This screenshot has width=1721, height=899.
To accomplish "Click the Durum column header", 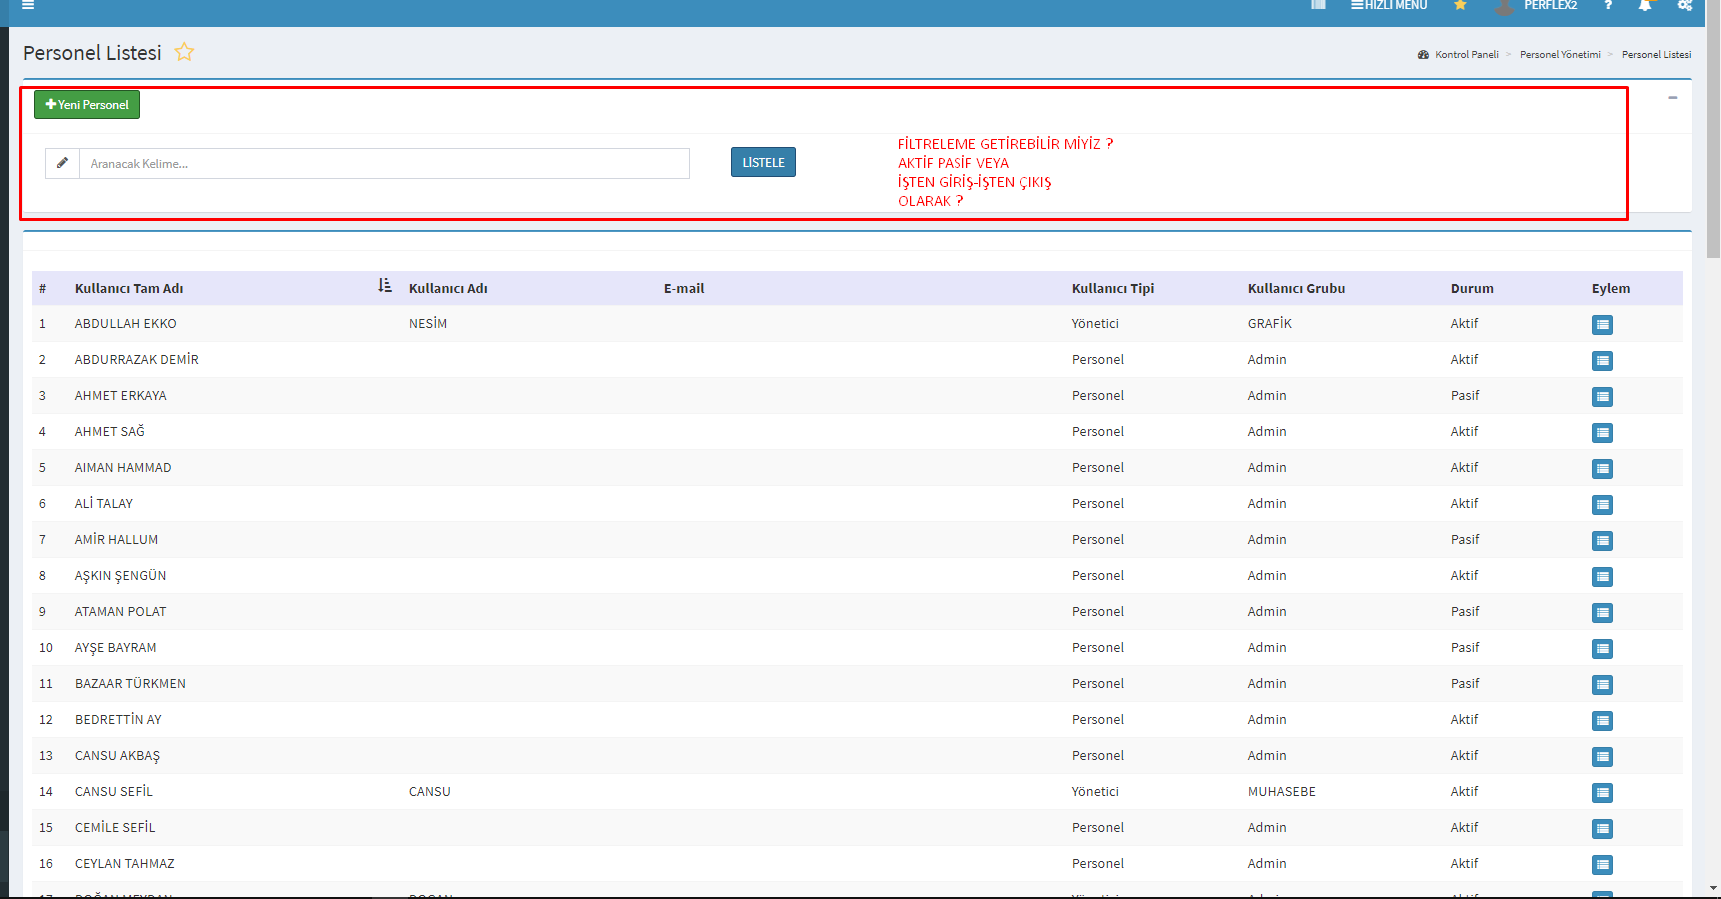I will 1472,289.
